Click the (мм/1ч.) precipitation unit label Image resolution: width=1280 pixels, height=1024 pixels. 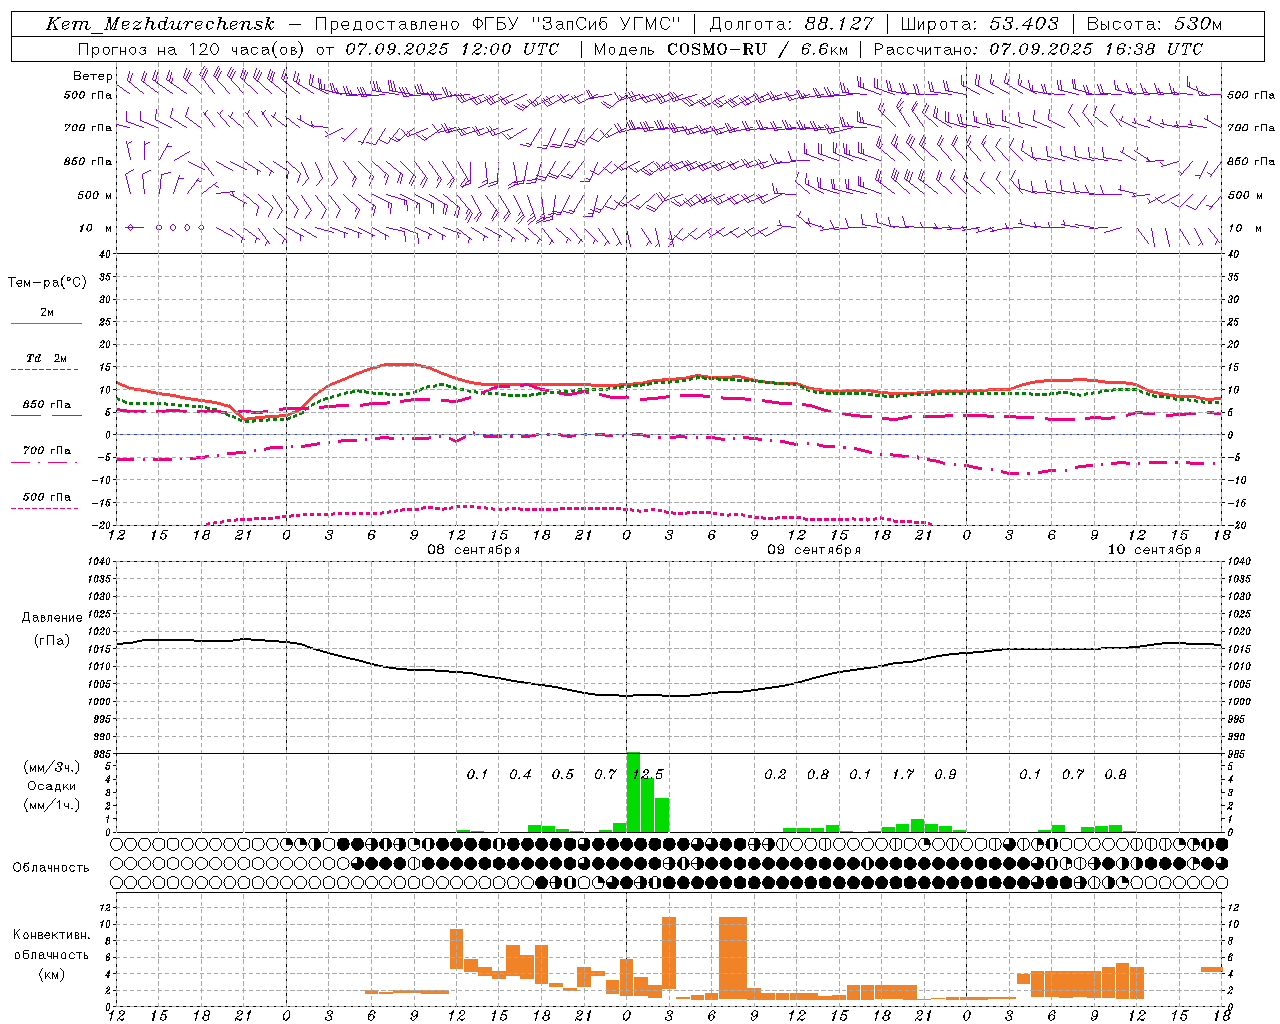52,805
